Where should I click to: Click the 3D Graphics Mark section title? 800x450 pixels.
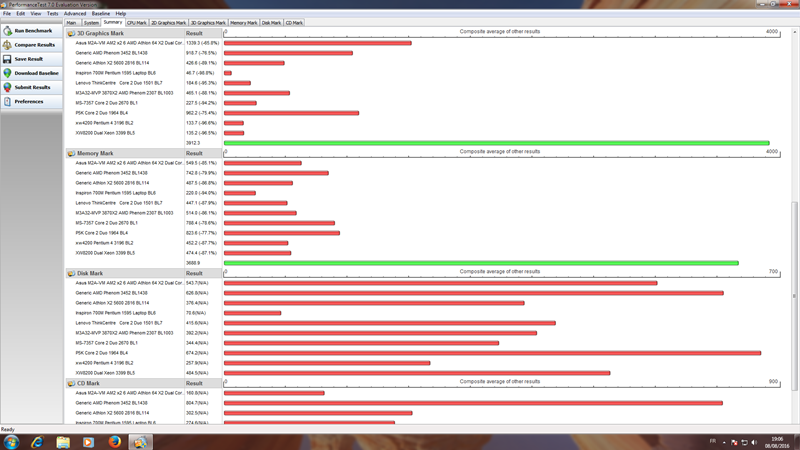point(100,33)
